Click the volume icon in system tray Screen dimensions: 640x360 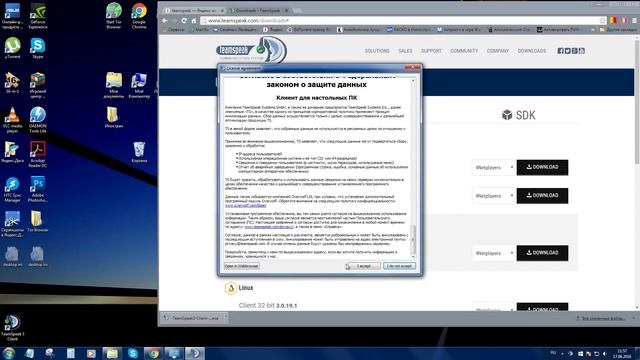coord(604,353)
